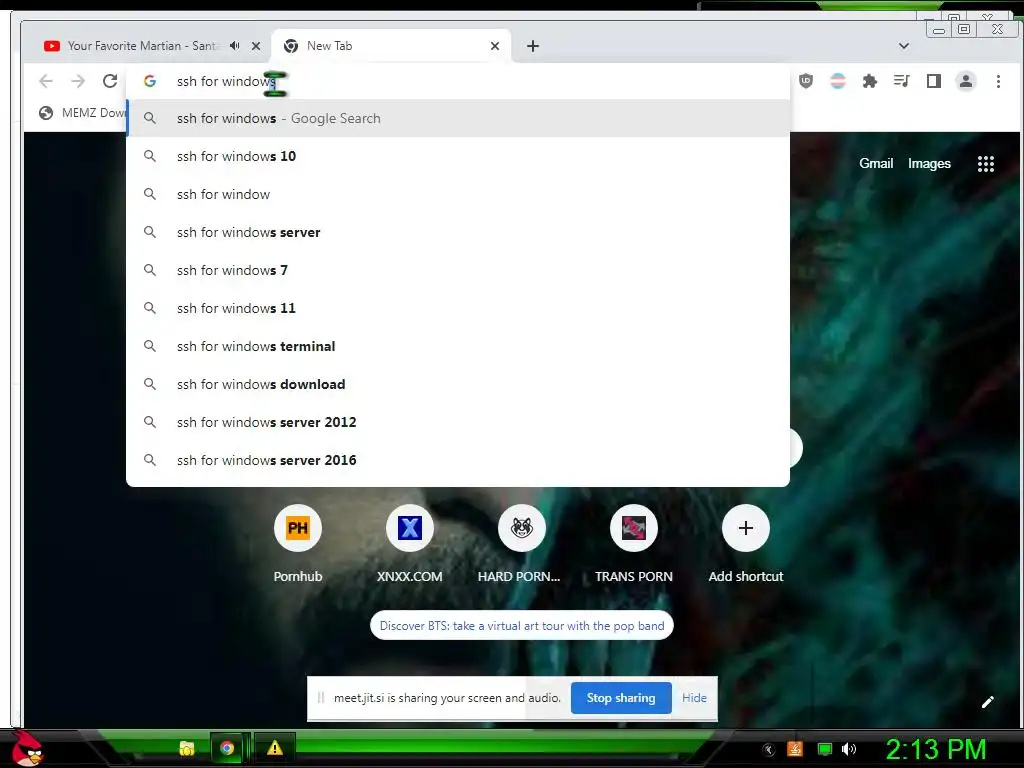Select suggestion ssh for windows Google Search

pos(458,118)
